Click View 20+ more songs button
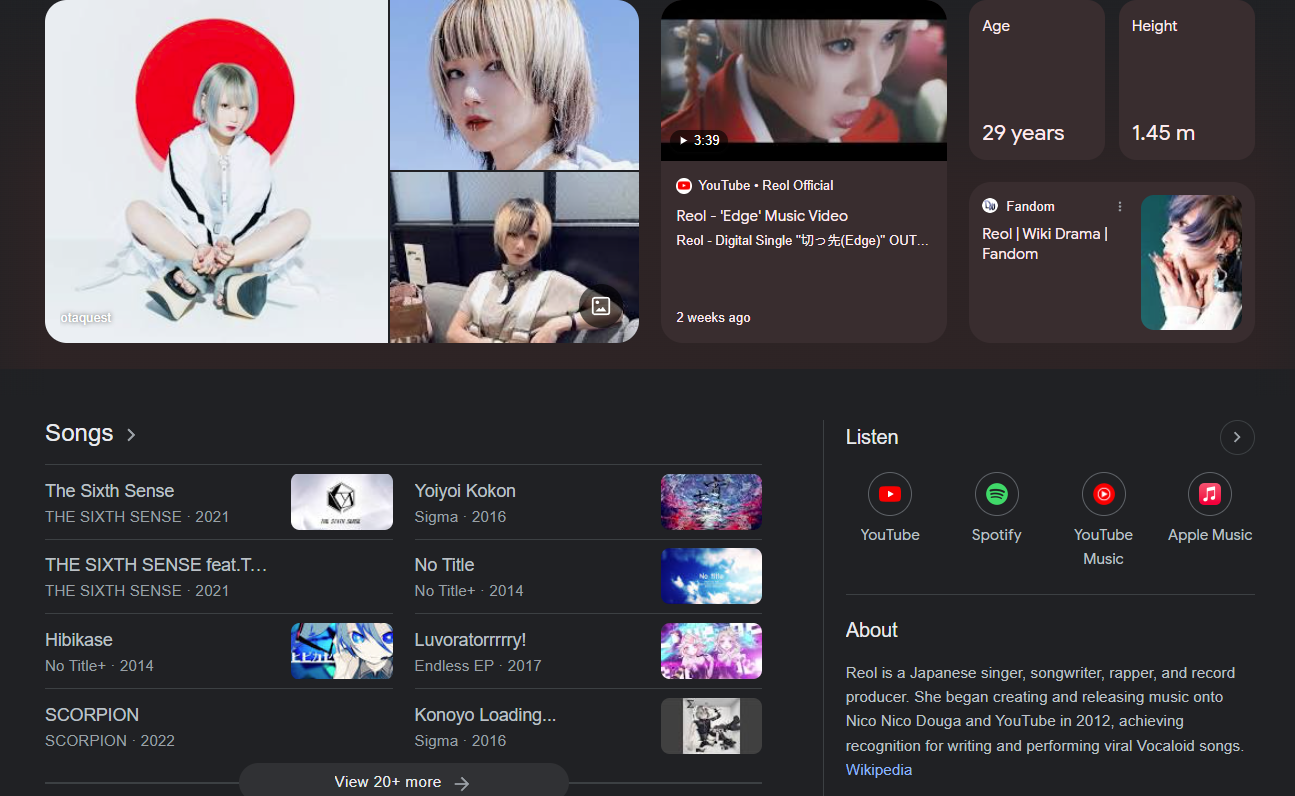Image resolution: width=1295 pixels, height=796 pixels. click(403, 782)
